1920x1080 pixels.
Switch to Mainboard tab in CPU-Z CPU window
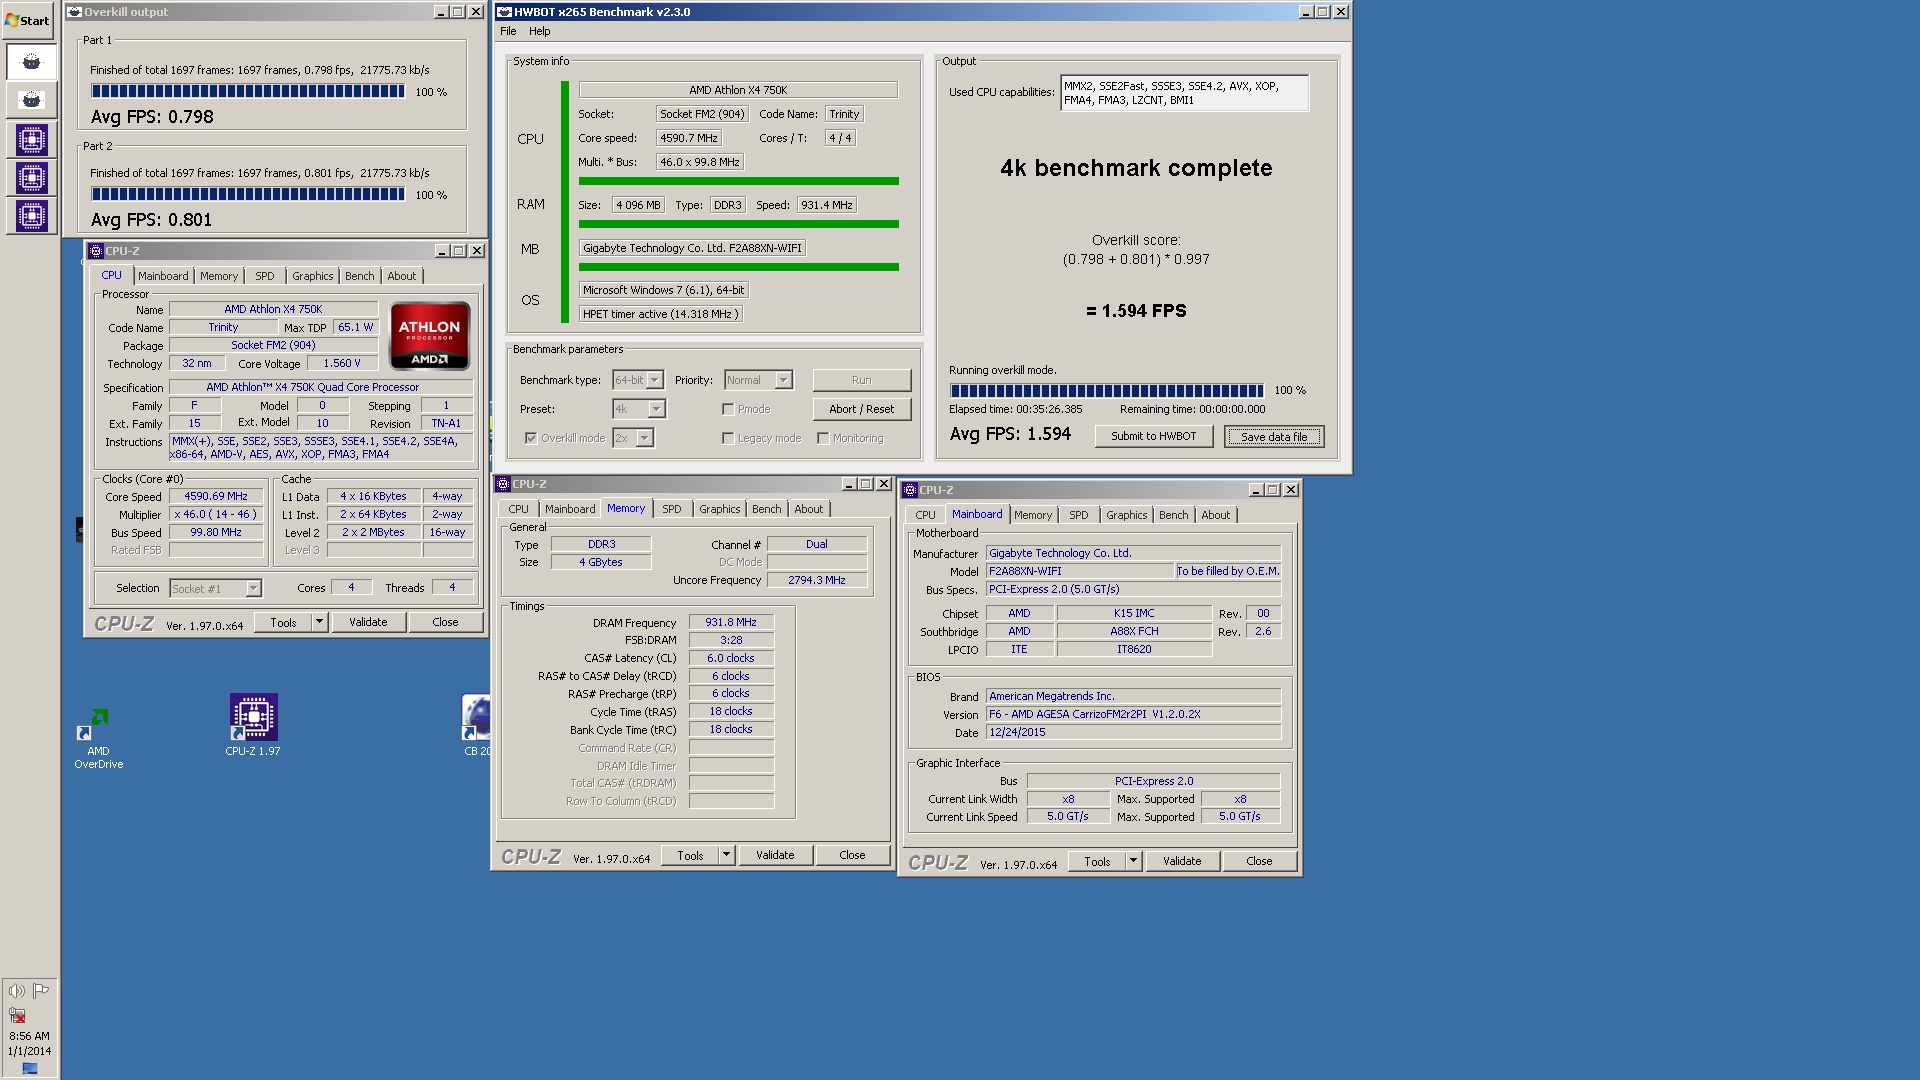(163, 276)
